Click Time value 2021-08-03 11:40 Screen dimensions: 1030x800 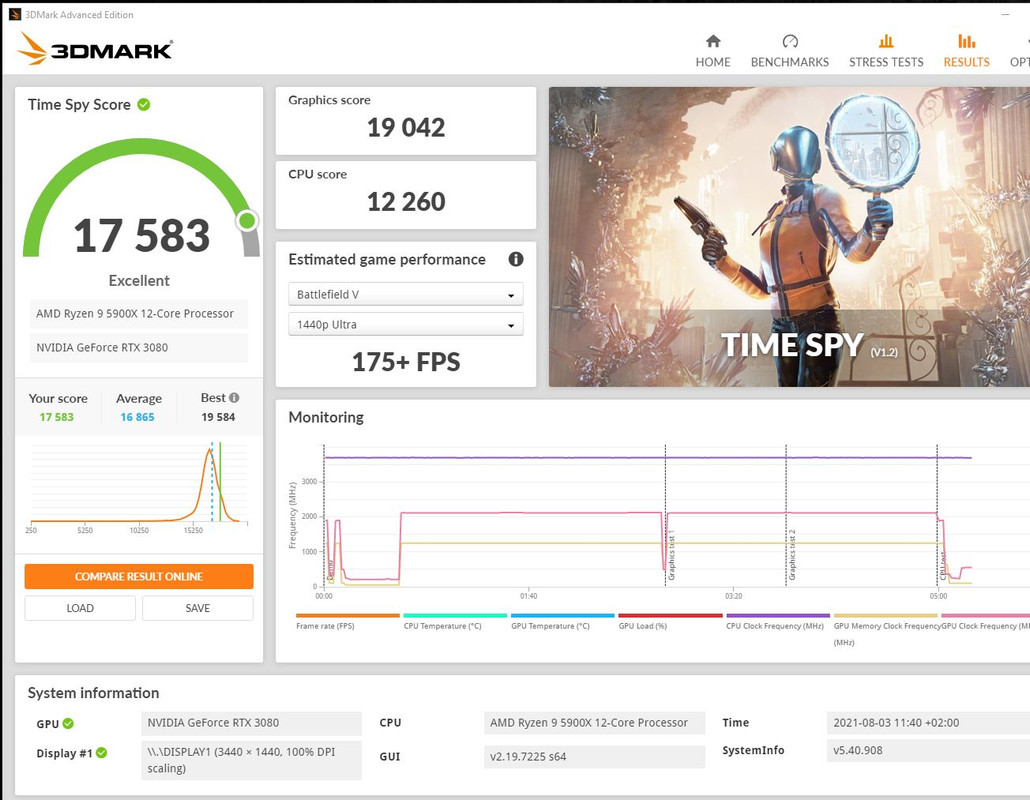(928, 723)
